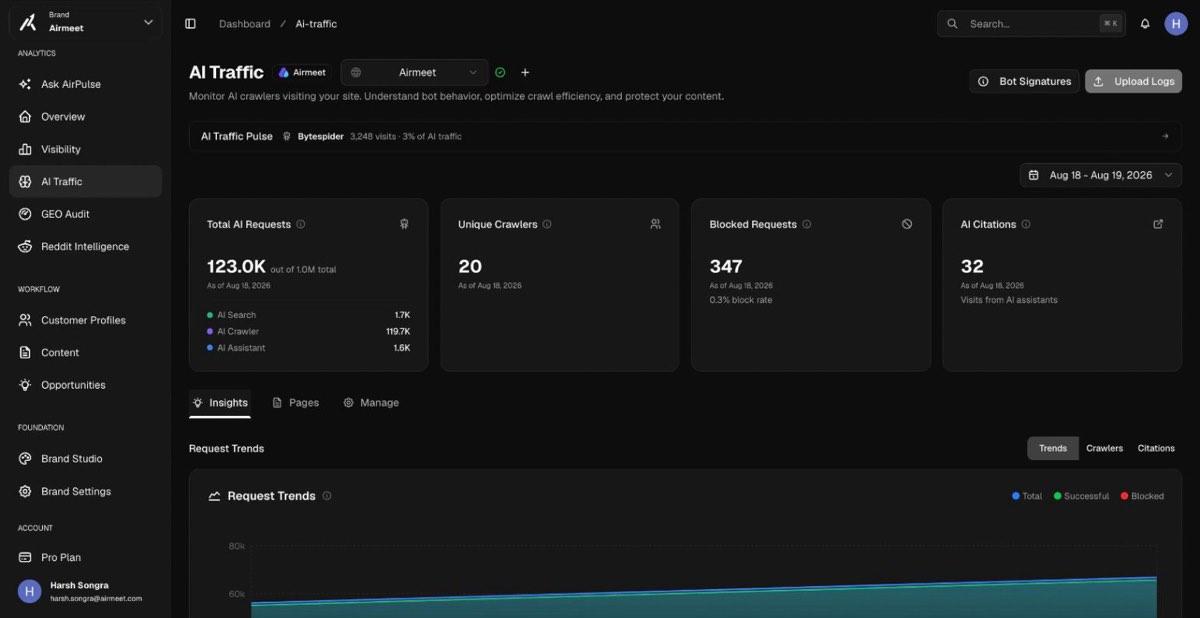Click the Ask AirPulse sparkle icon

tap(25, 84)
